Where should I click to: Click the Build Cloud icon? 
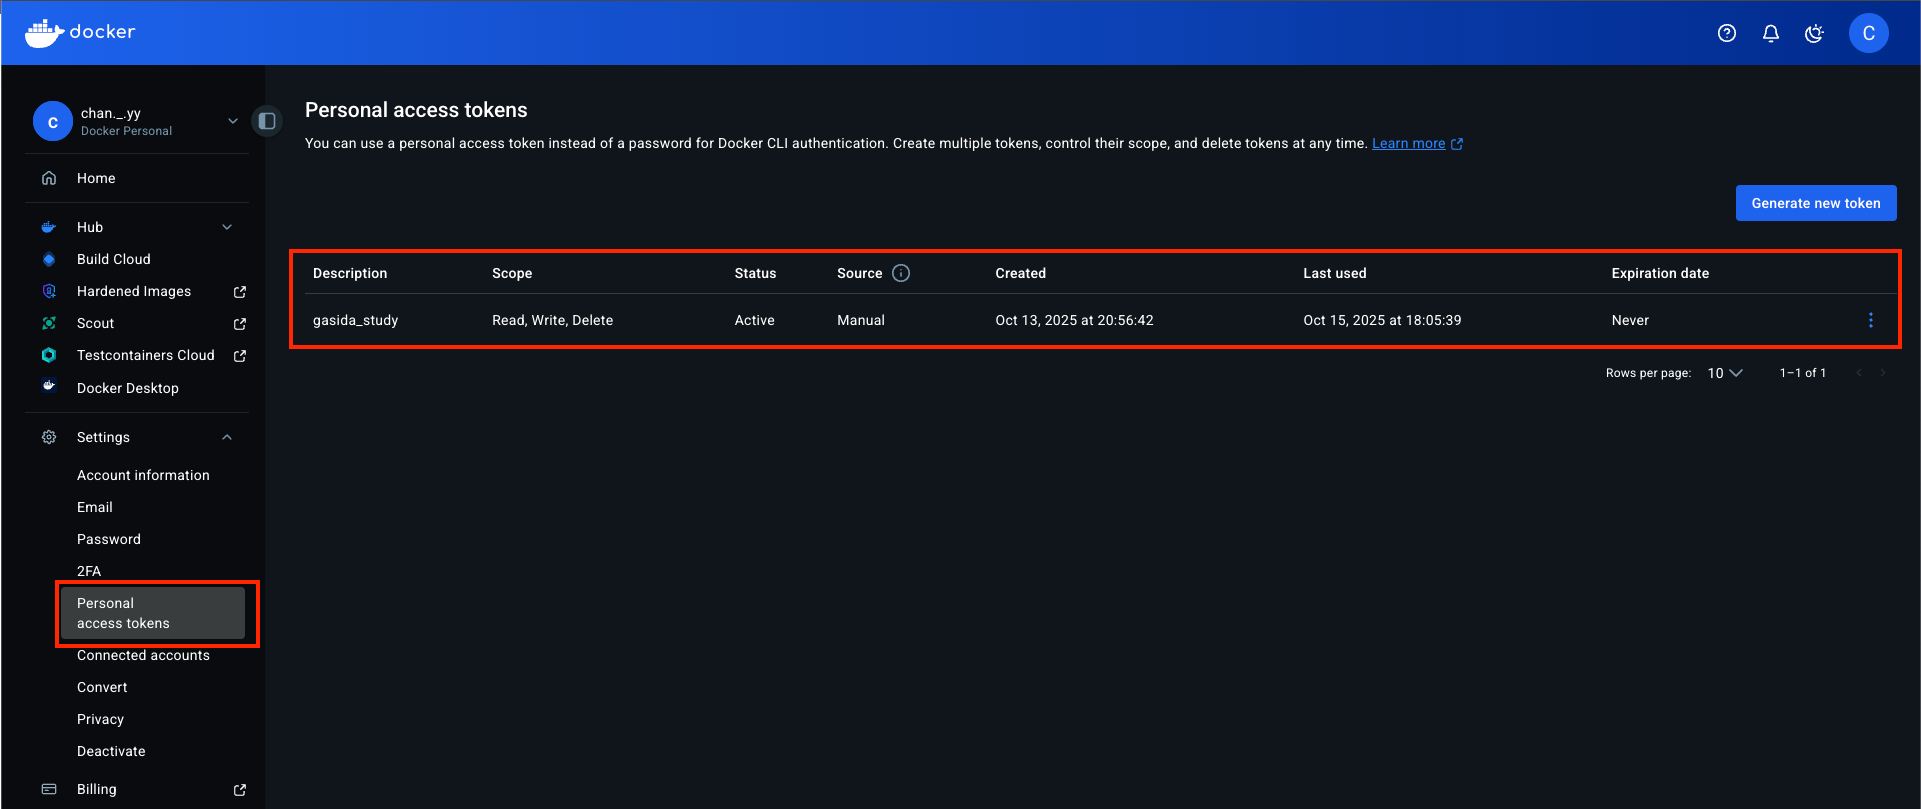pyautogui.click(x=49, y=259)
